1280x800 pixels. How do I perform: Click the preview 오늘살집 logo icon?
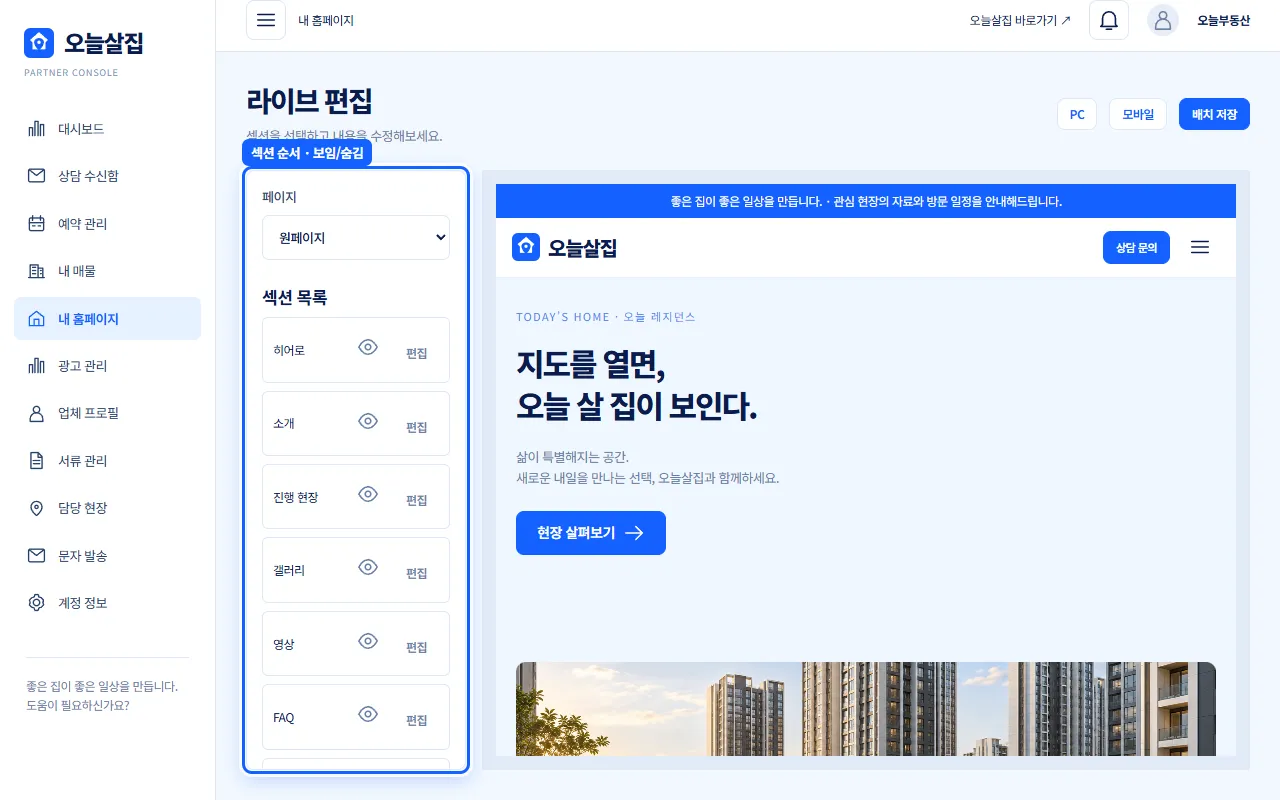[526, 247]
